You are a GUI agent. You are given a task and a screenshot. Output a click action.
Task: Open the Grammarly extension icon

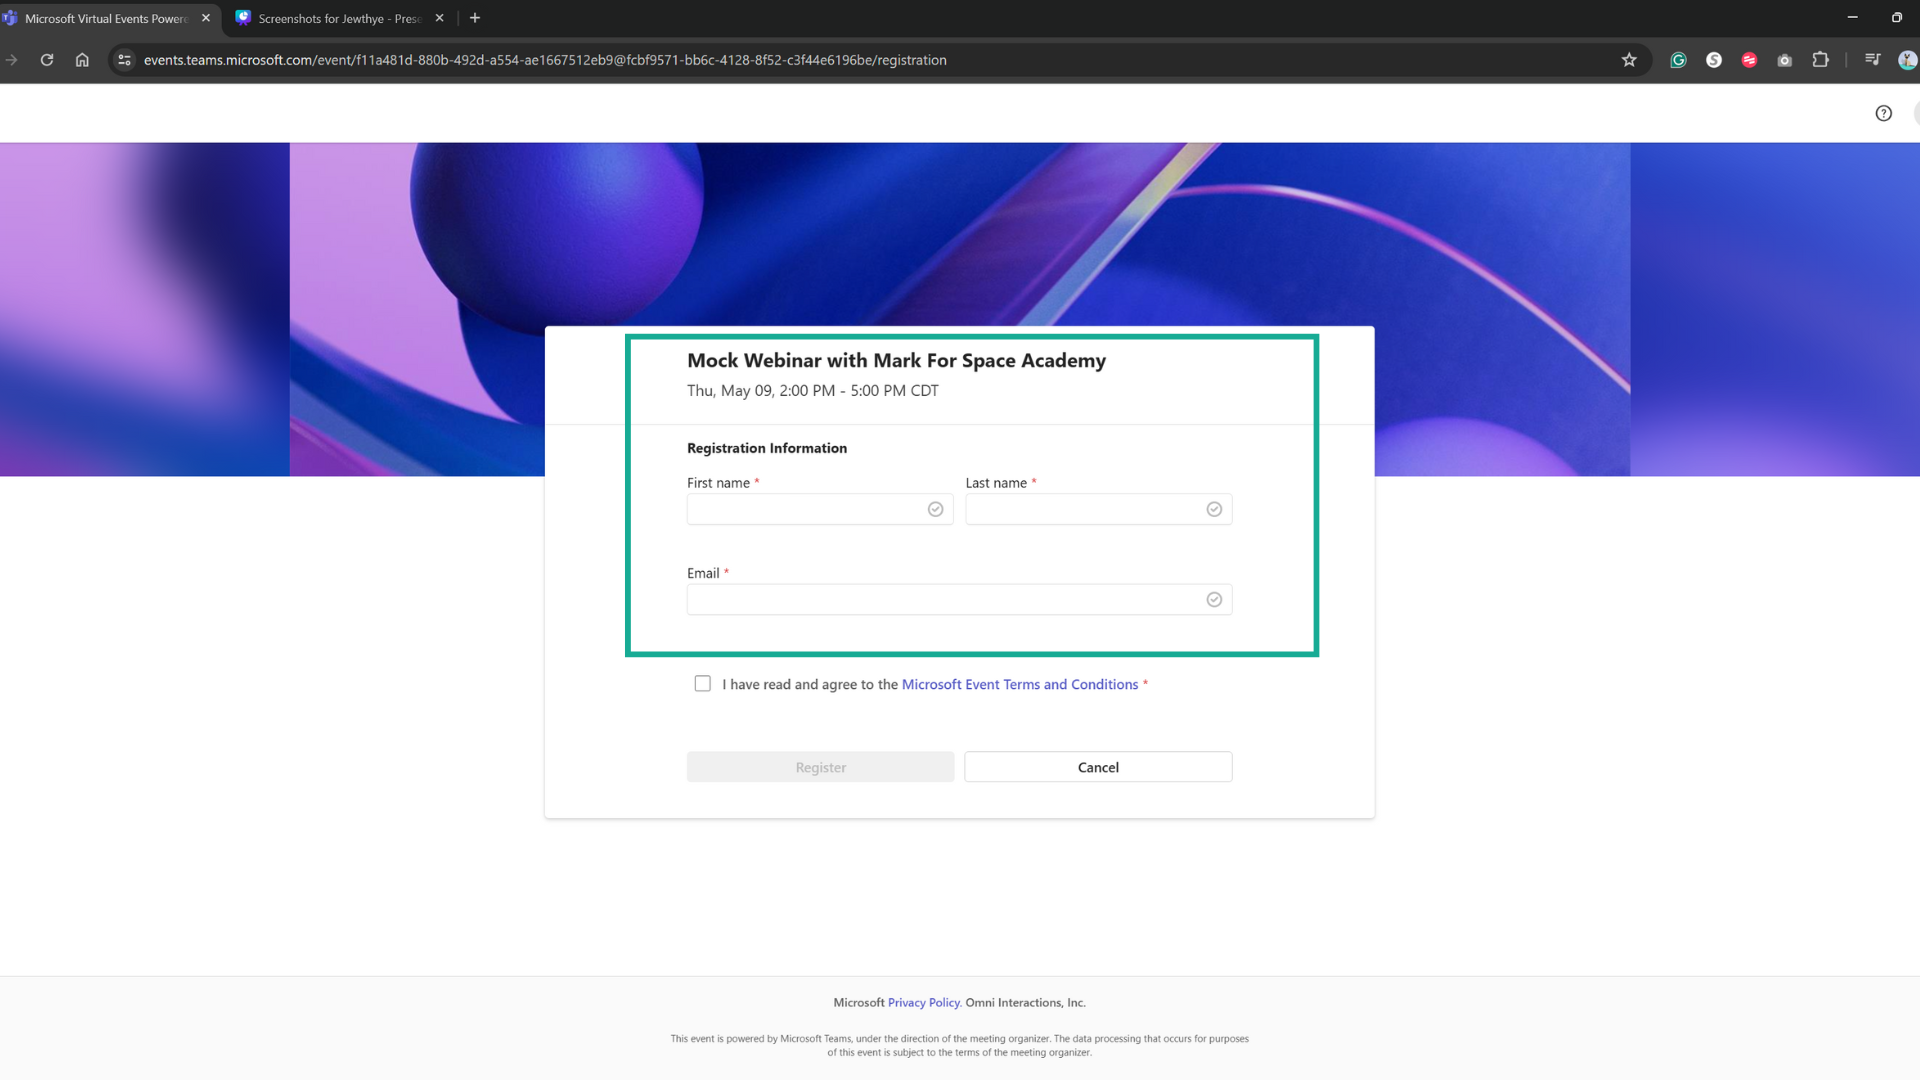[x=1678, y=60]
